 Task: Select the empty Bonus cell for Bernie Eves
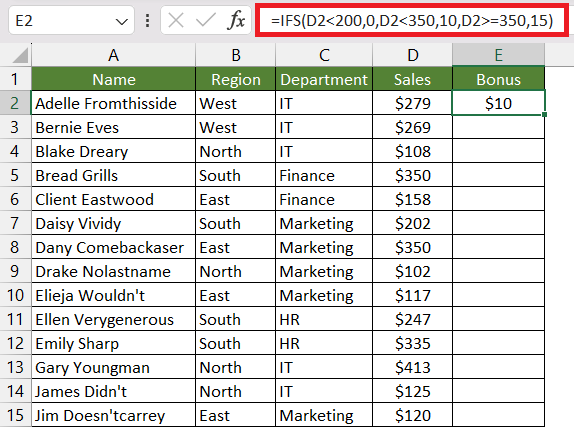click(x=498, y=127)
